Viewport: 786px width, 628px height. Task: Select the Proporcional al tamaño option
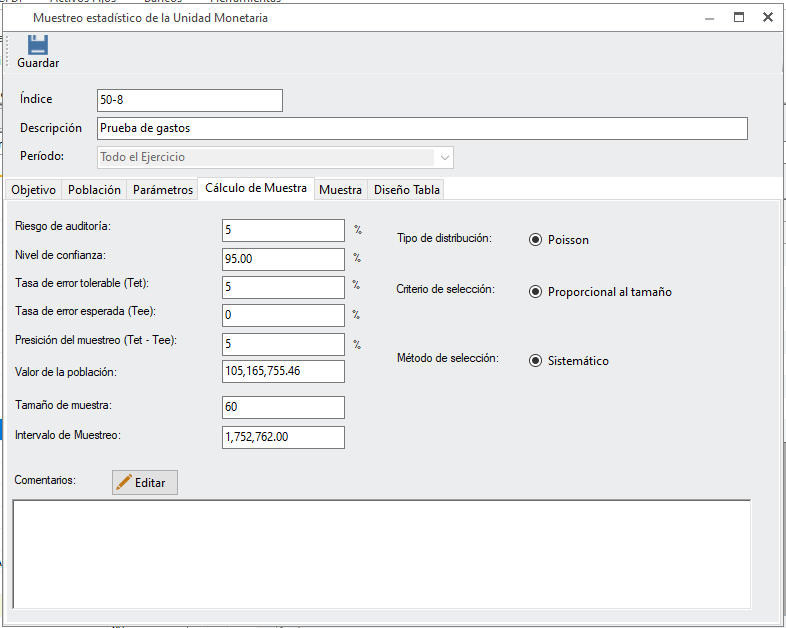[536, 292]
